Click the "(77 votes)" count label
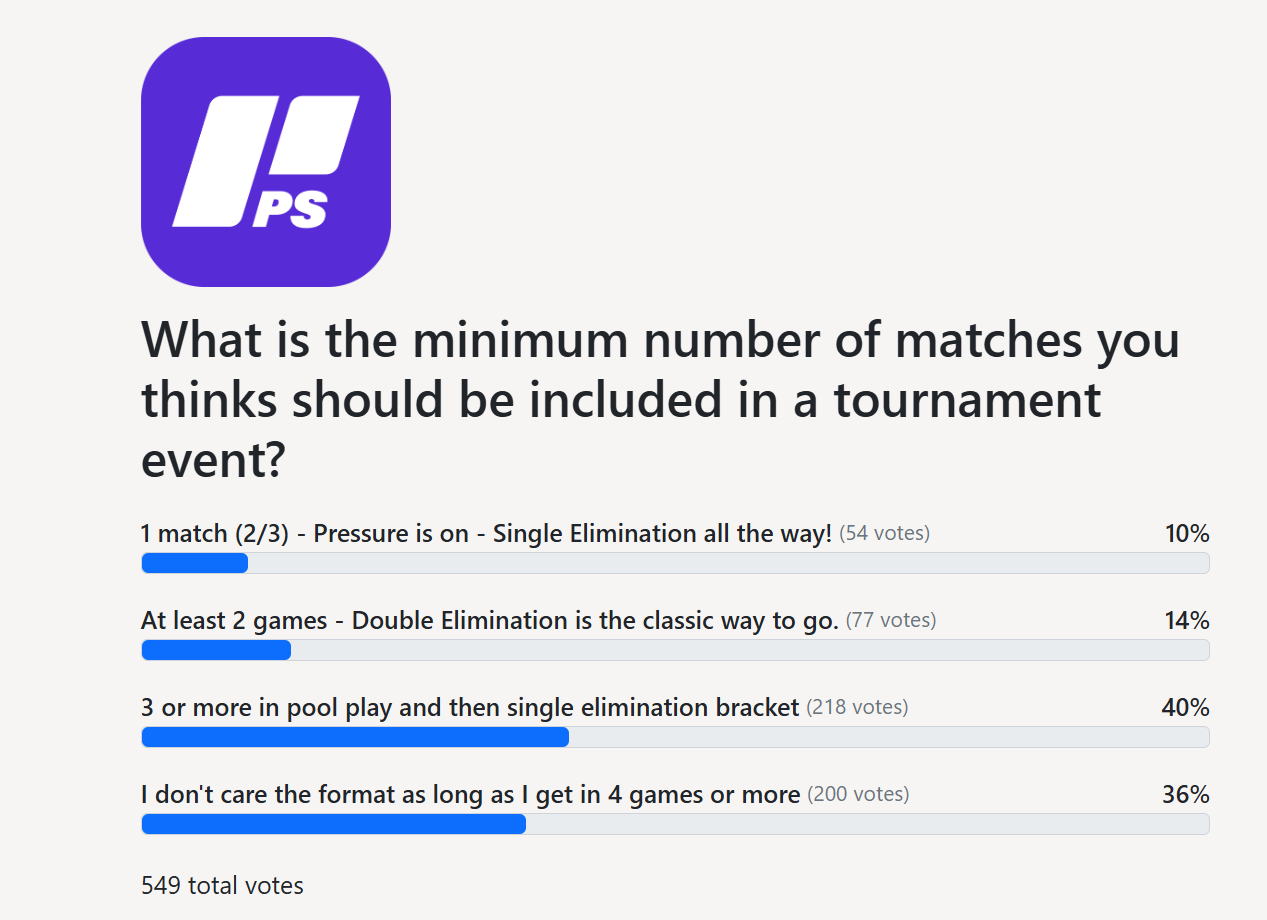 (891, 621)
